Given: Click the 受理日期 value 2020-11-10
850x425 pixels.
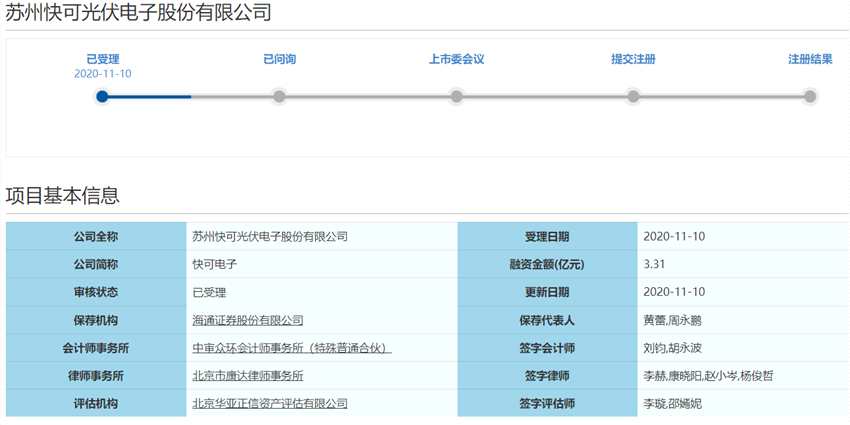Looking at the screenshot, I should tap(674, 236).
